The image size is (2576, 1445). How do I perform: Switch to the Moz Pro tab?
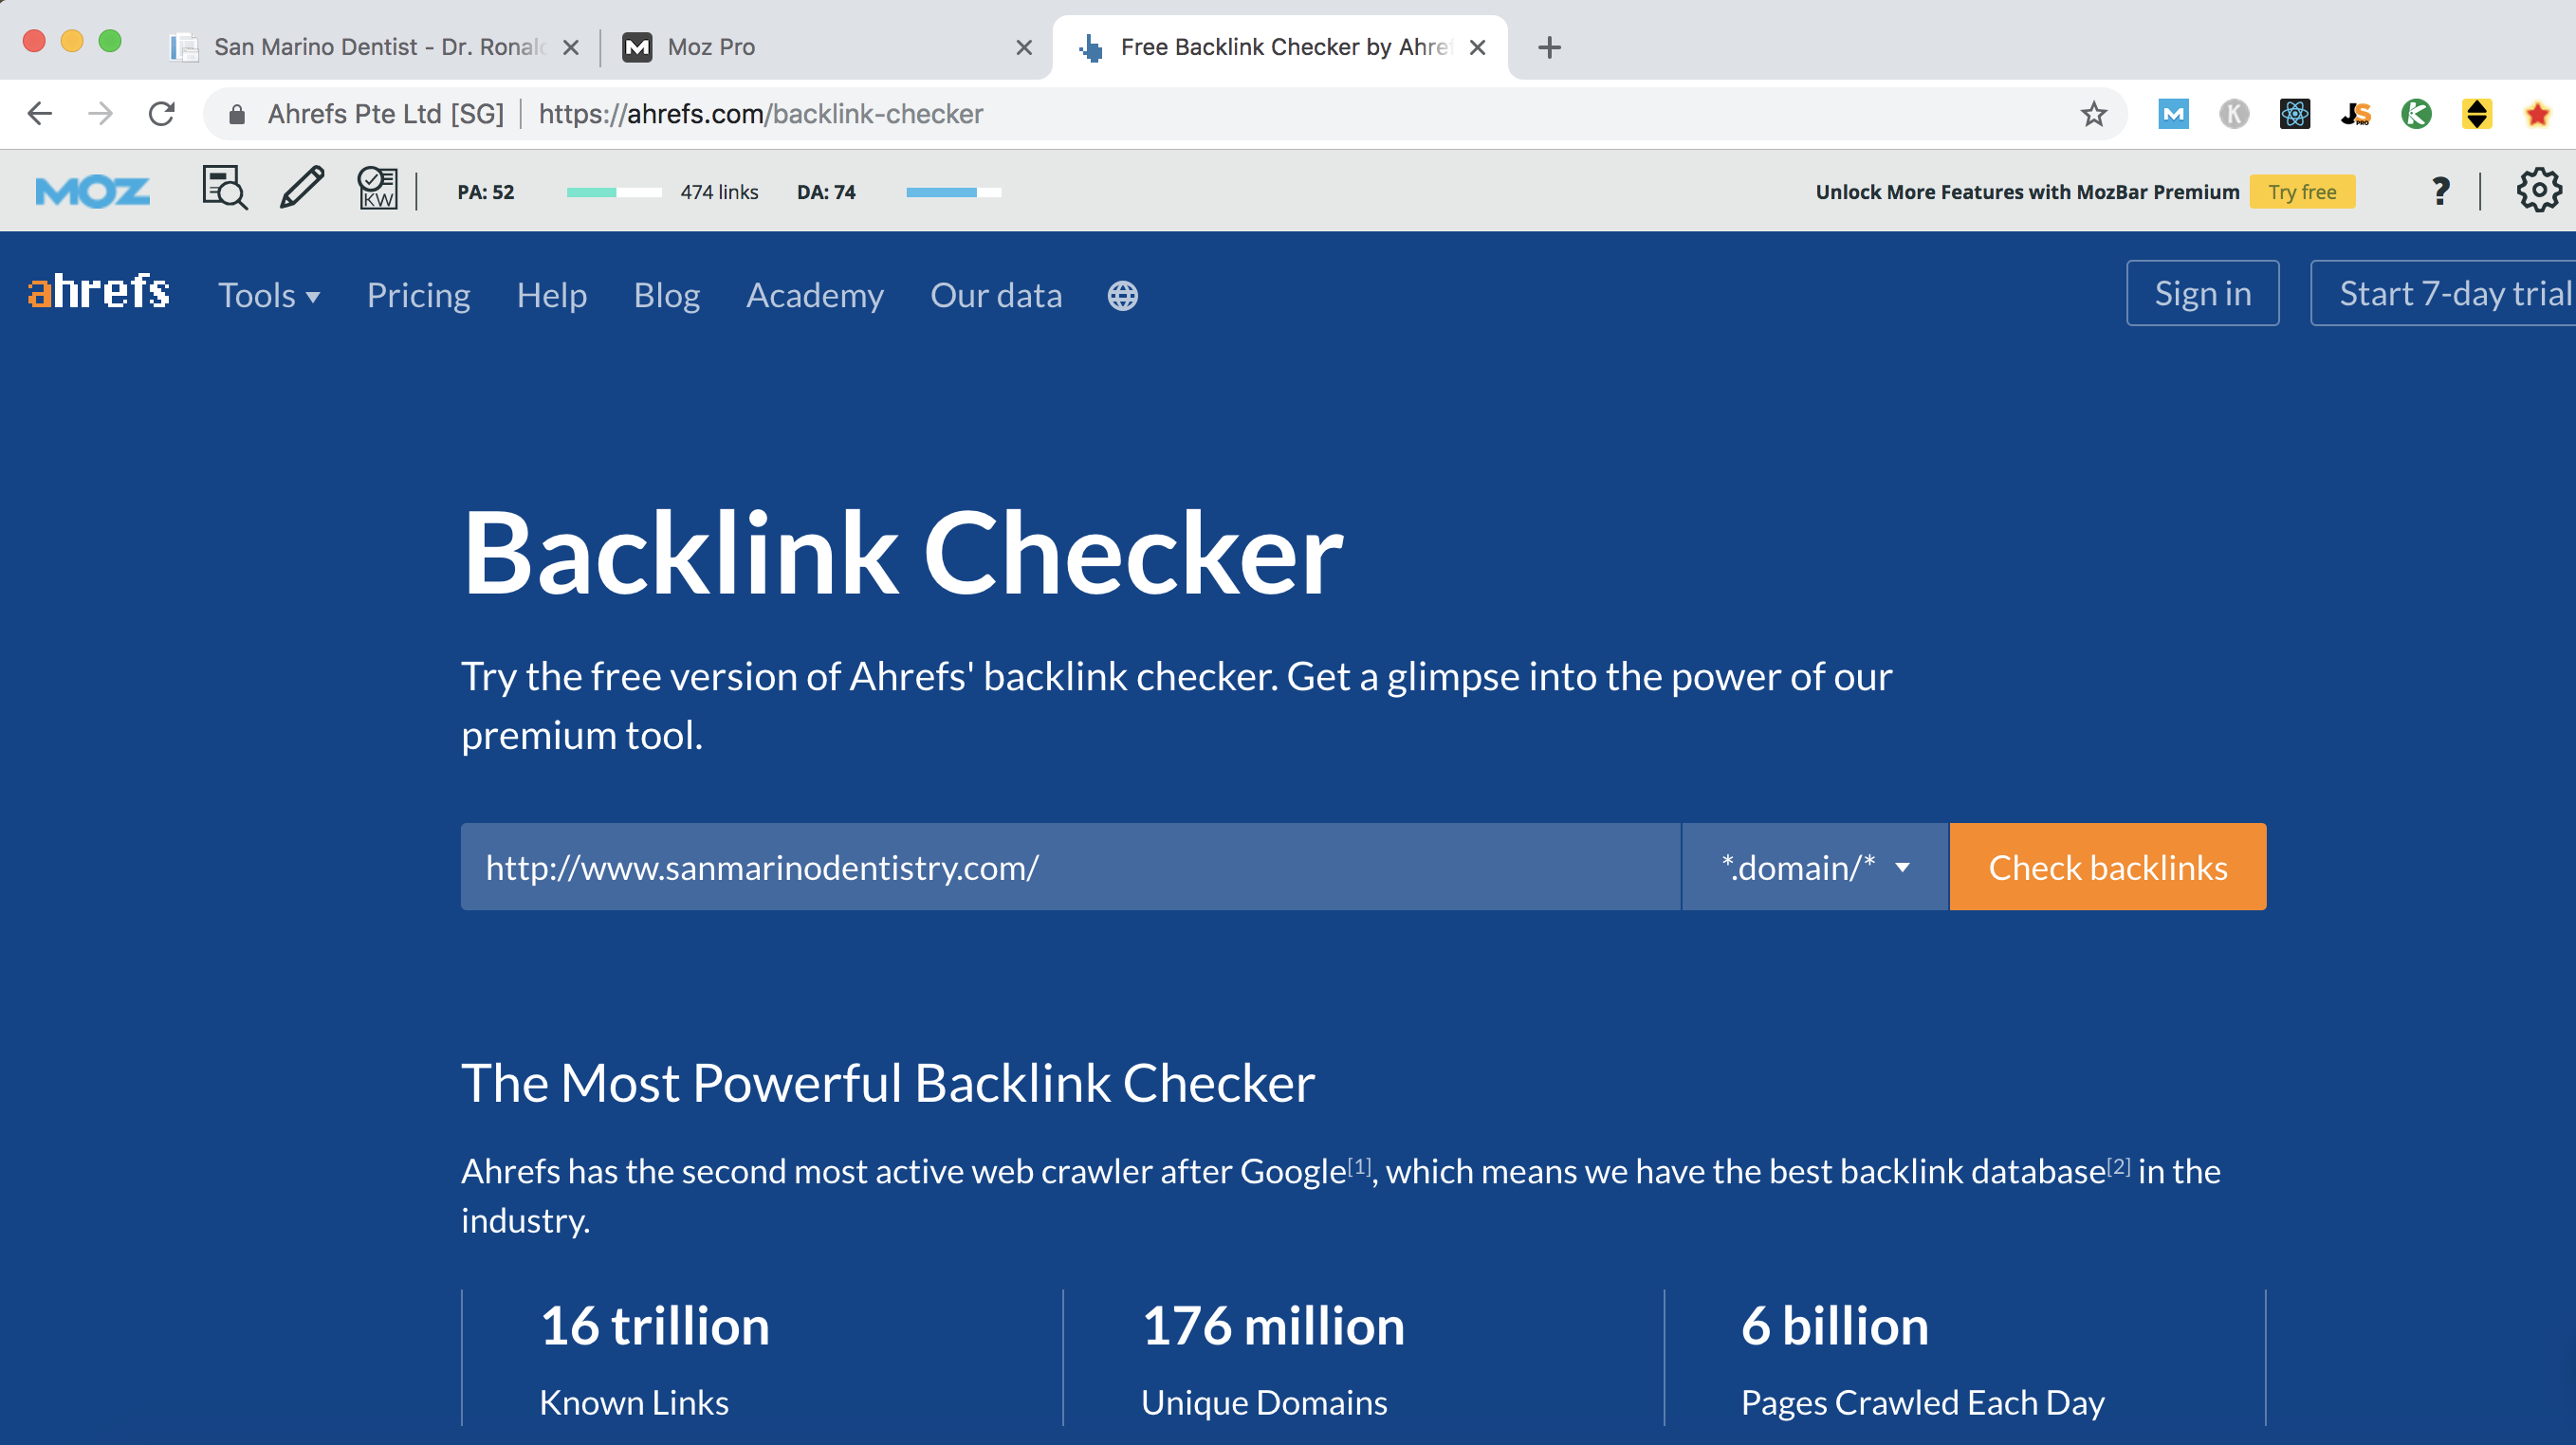[x=826, y=47]
